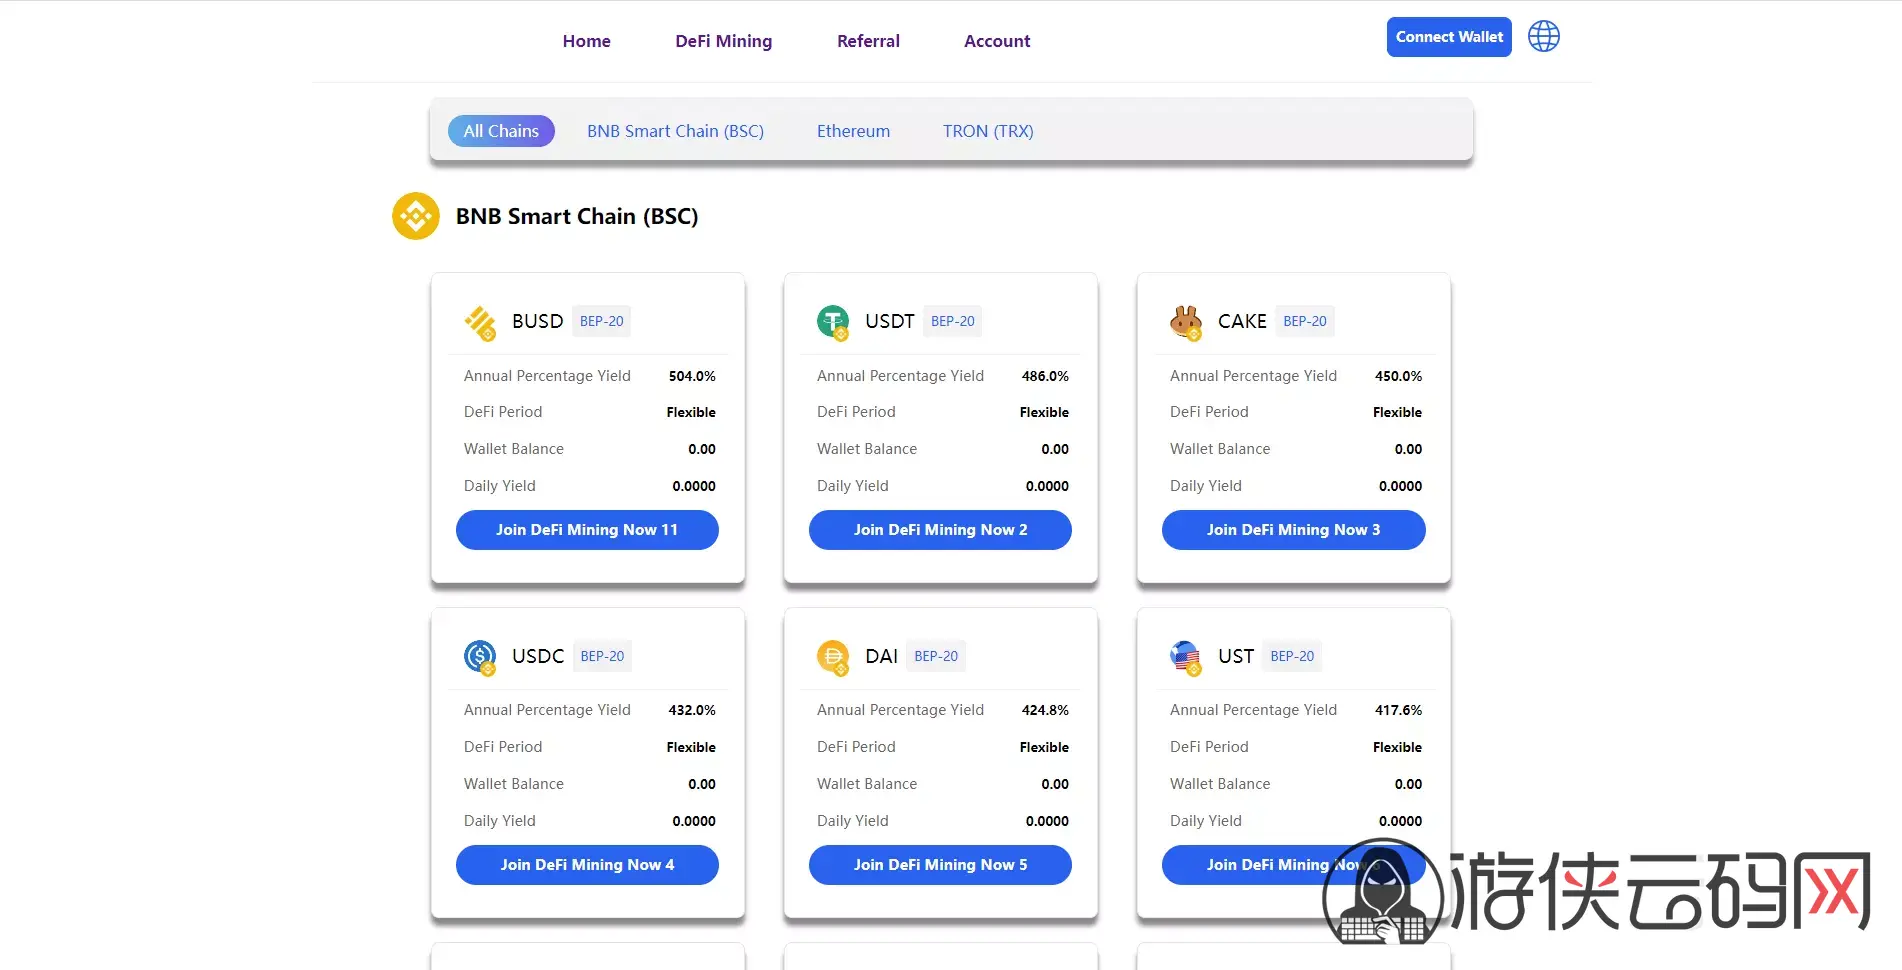Open the Referral page
This screenshot has height=970, width=1902.
pyautogui.click(x=868, y=41)
